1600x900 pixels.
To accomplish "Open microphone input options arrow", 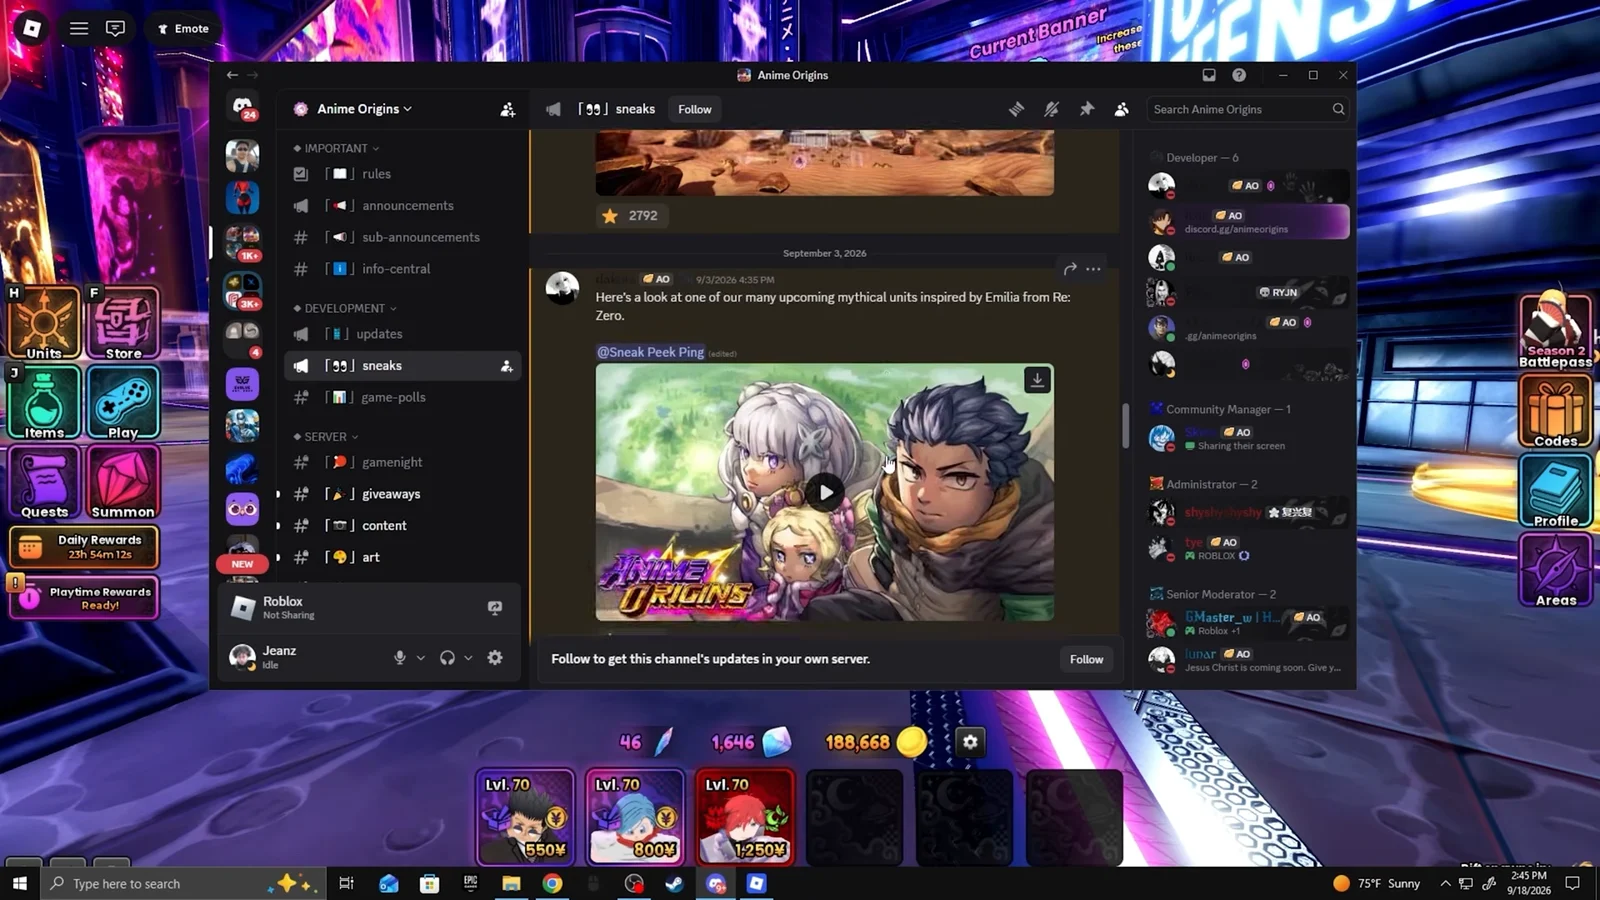I will pos(421,657).
